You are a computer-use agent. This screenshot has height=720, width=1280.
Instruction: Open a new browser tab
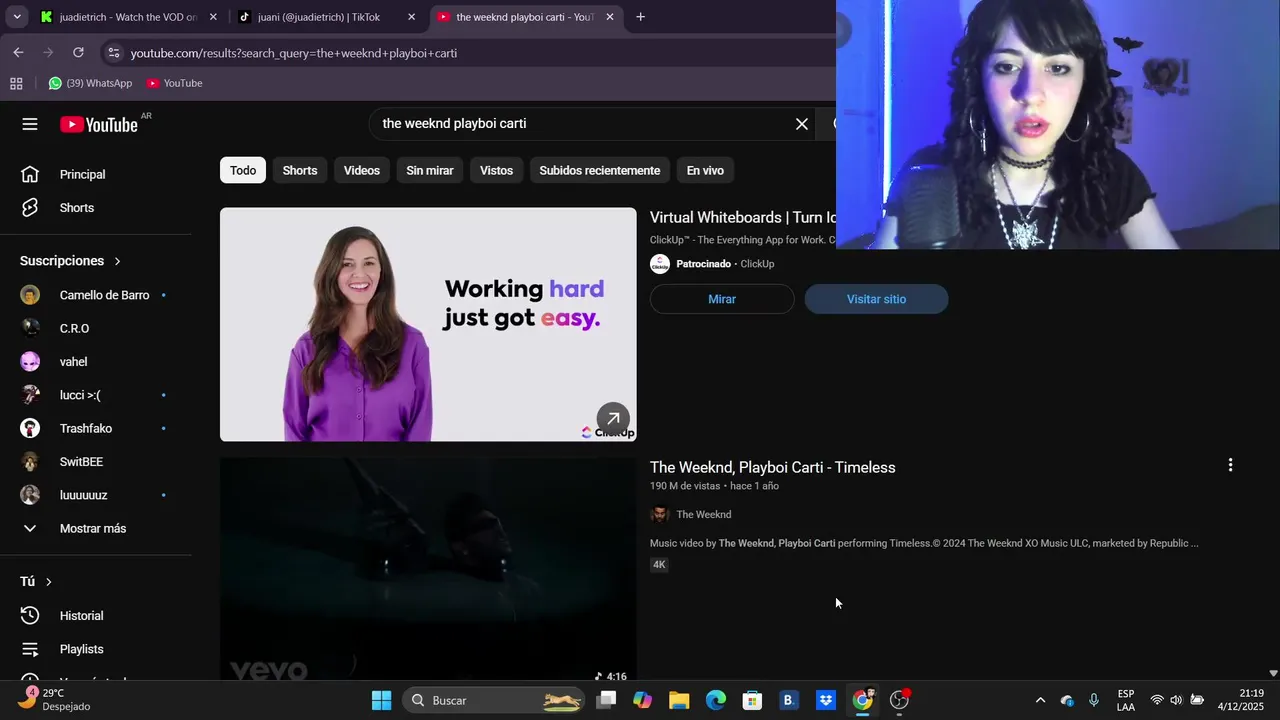[x=640, y=17]
